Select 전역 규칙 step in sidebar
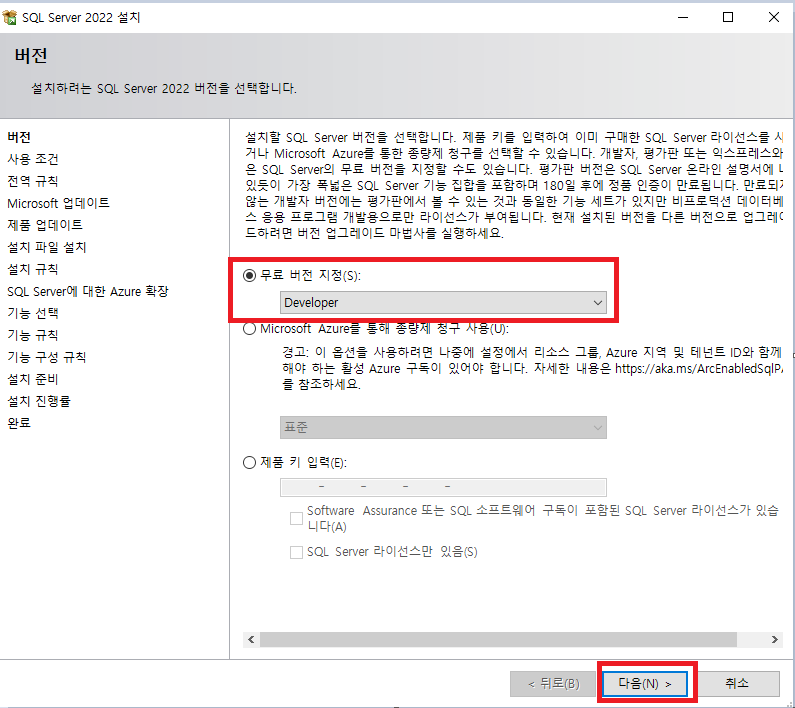The height and width of the screenshot is (708, 795). 33,181
